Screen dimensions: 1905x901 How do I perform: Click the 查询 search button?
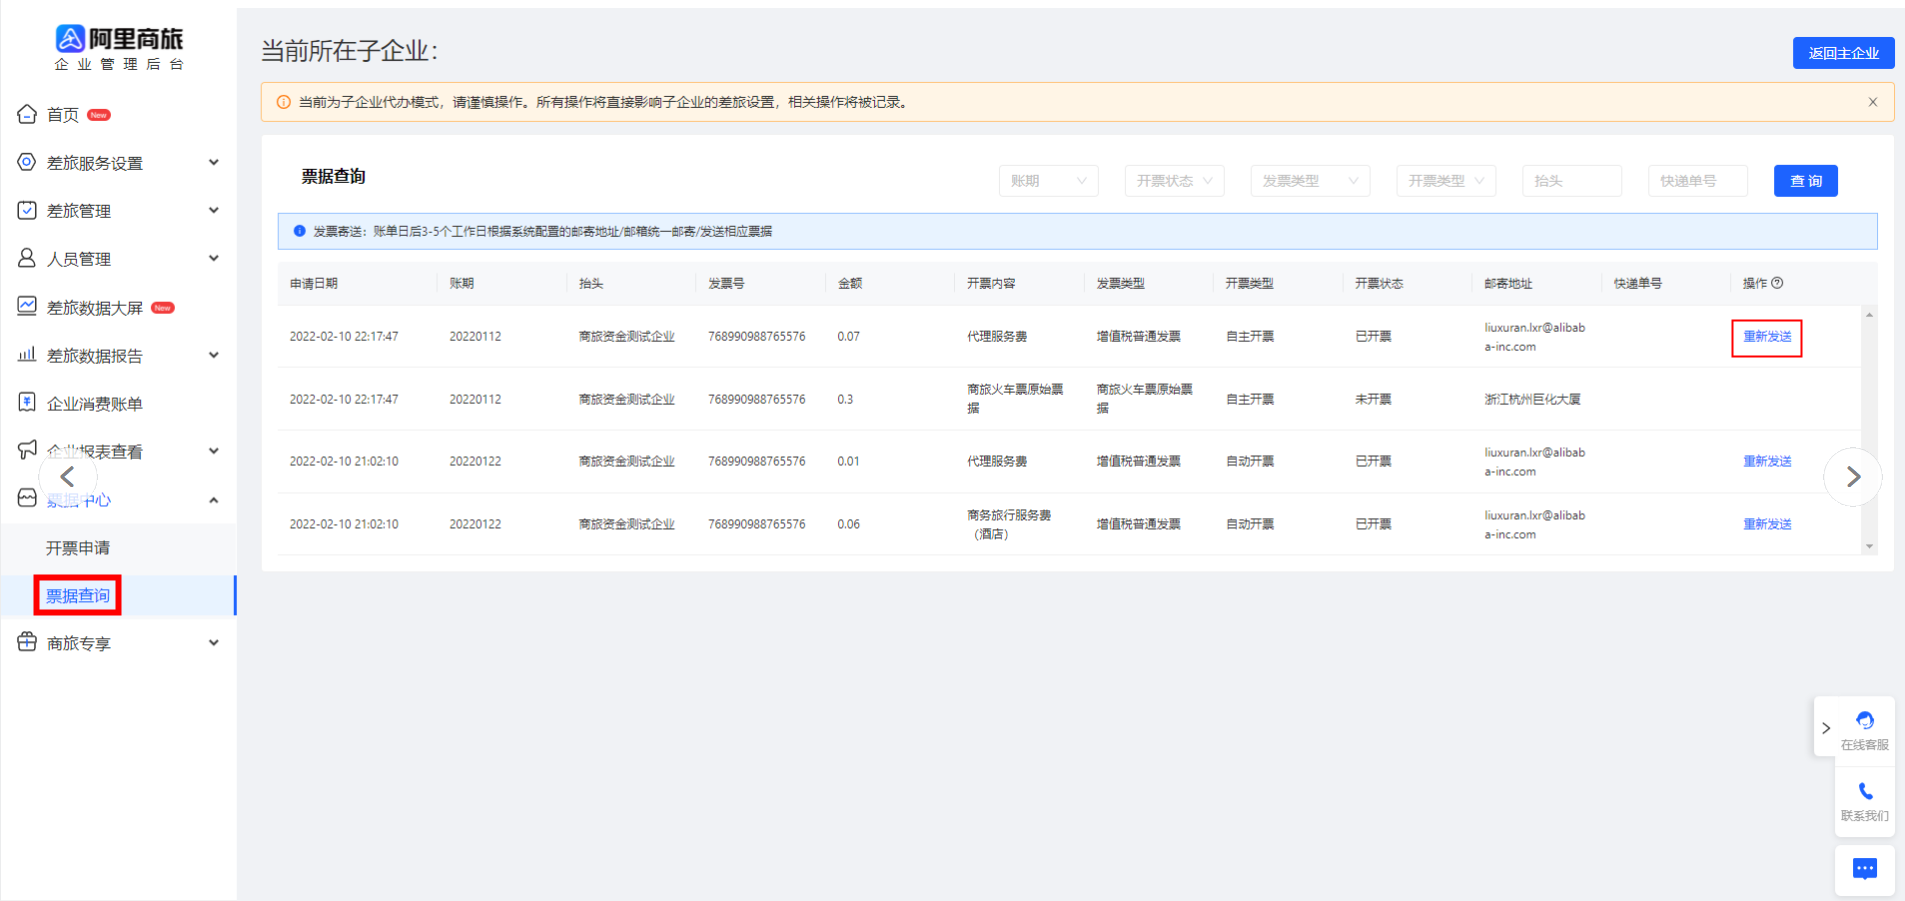(1805, 181)
